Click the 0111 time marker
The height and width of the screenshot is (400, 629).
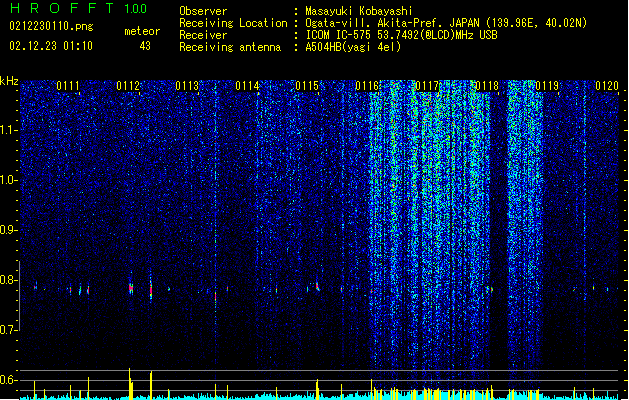pyautogui.click(x=68, y=86)
